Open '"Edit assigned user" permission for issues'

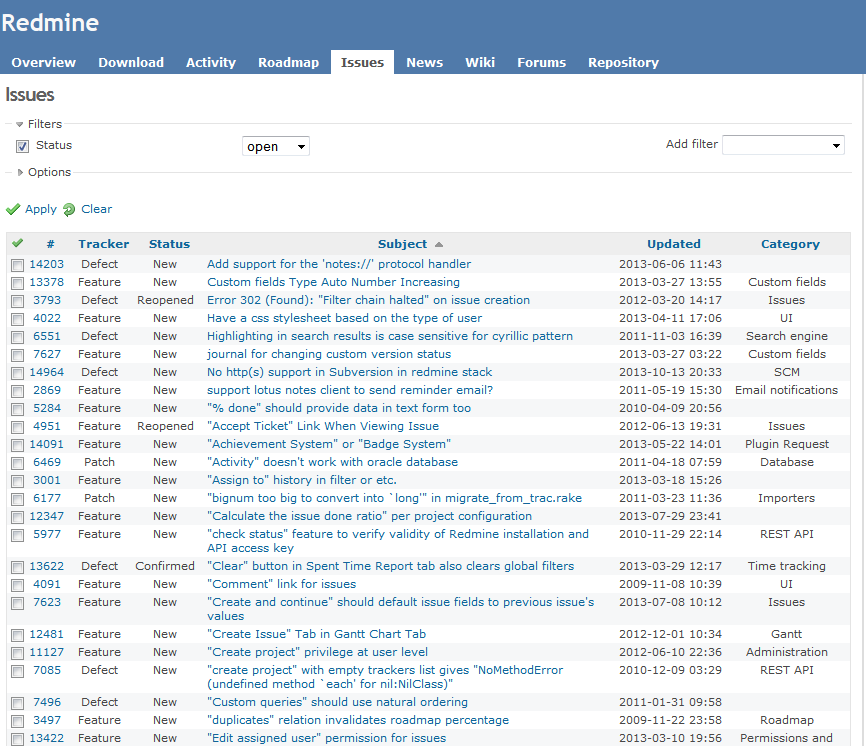pyautogui.click(x=326, y=738)
